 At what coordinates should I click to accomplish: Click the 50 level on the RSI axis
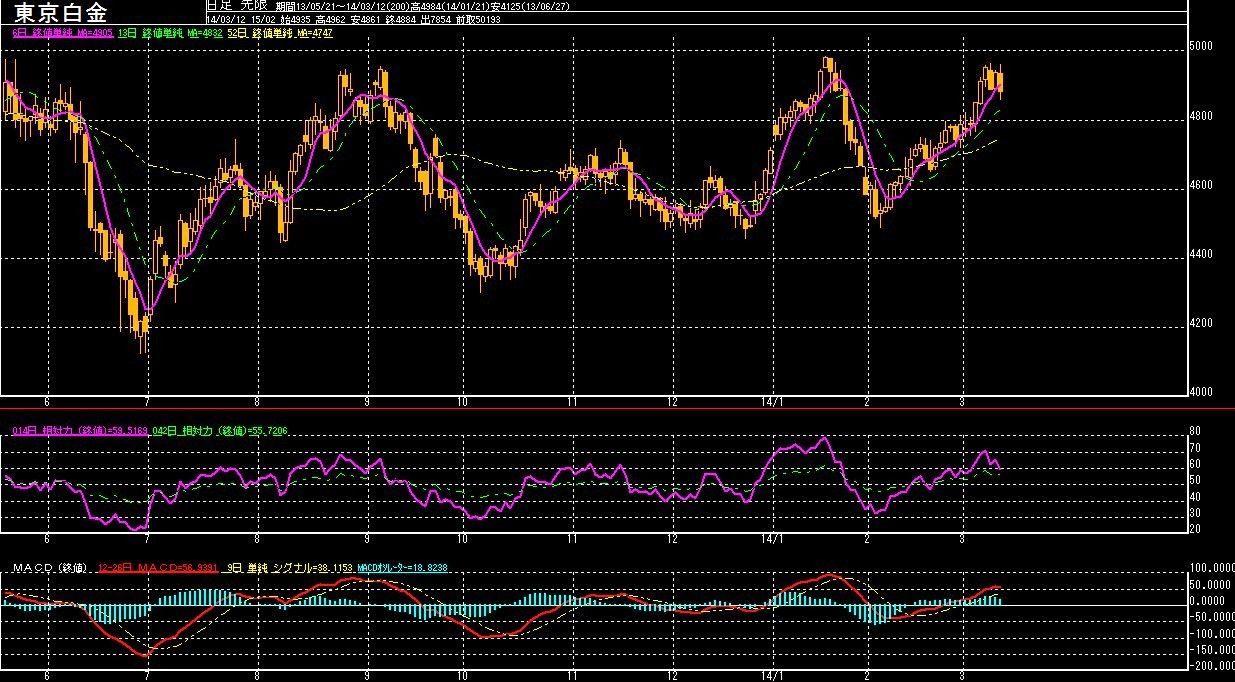pos(1194,481)
